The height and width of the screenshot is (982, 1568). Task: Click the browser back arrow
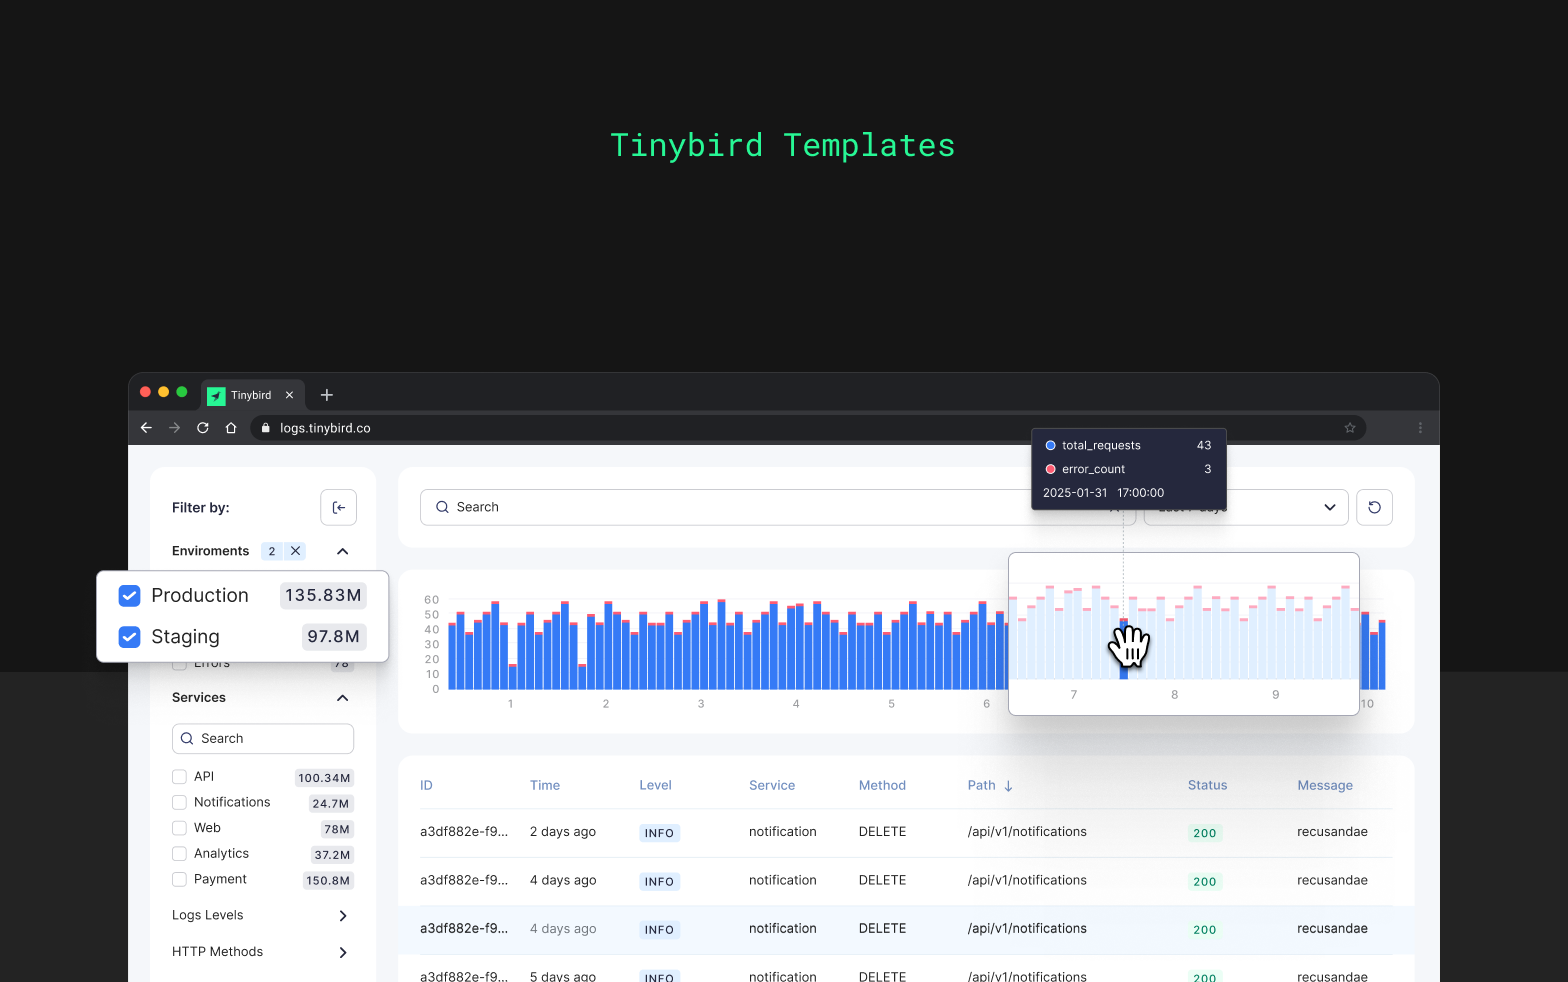(x=146, y=428)
